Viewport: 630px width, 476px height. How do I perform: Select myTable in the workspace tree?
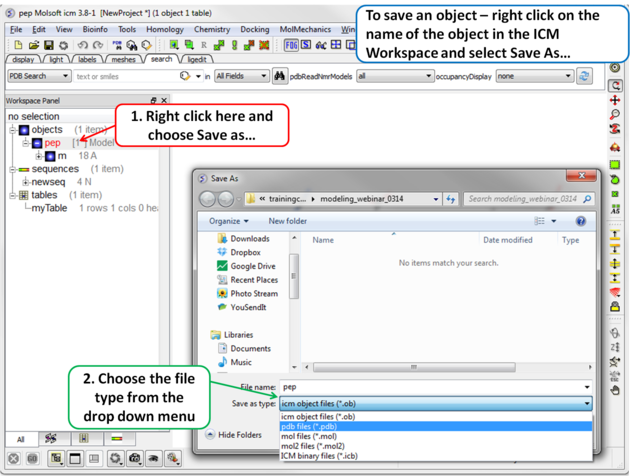[49, 208]
